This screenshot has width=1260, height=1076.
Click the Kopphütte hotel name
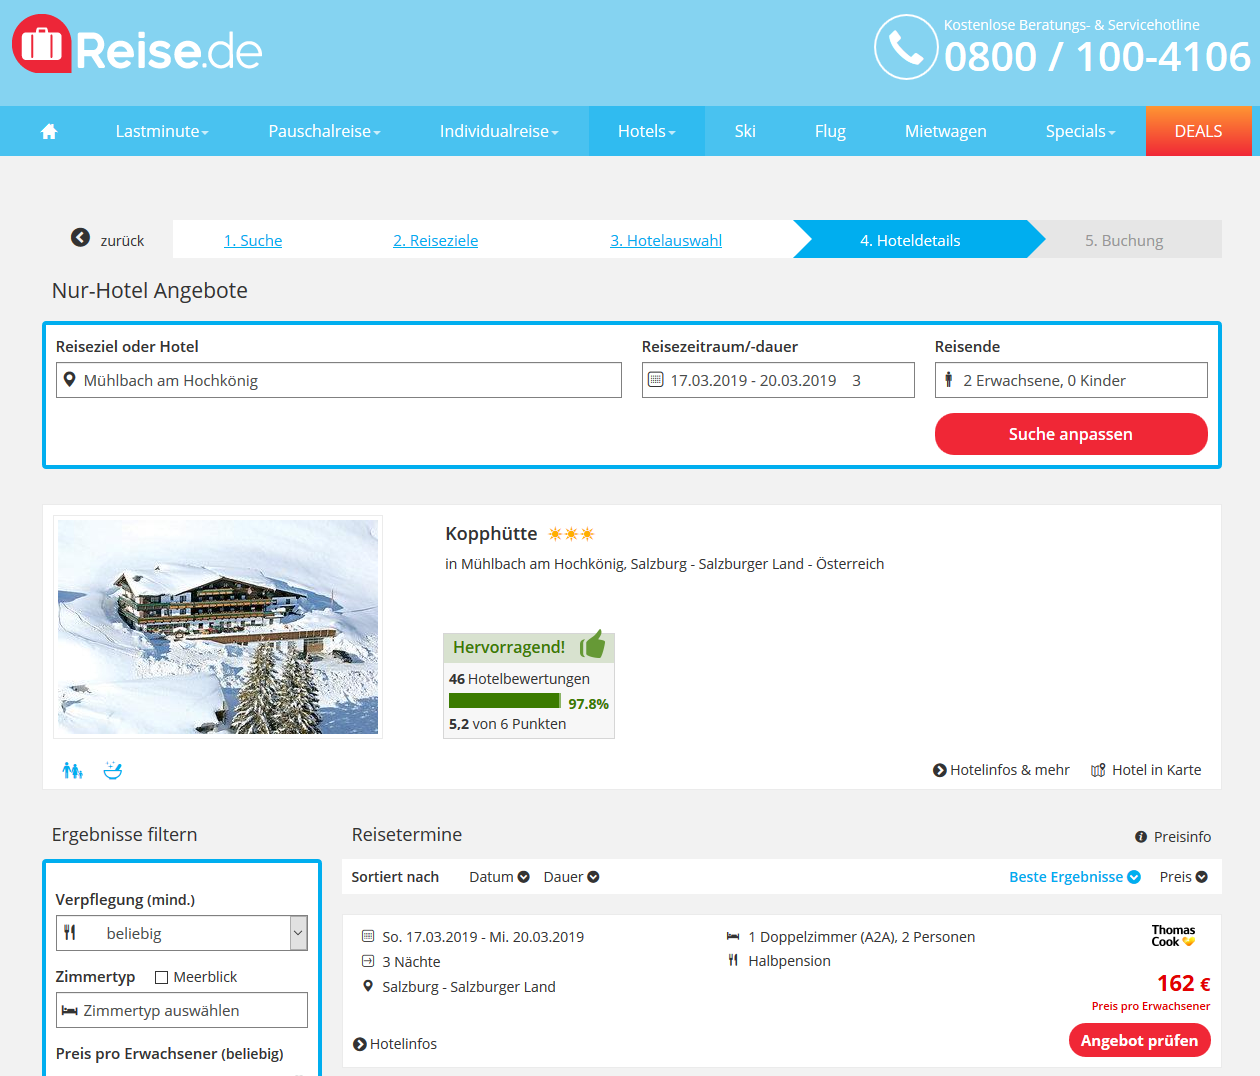click(x=491, y=534)
